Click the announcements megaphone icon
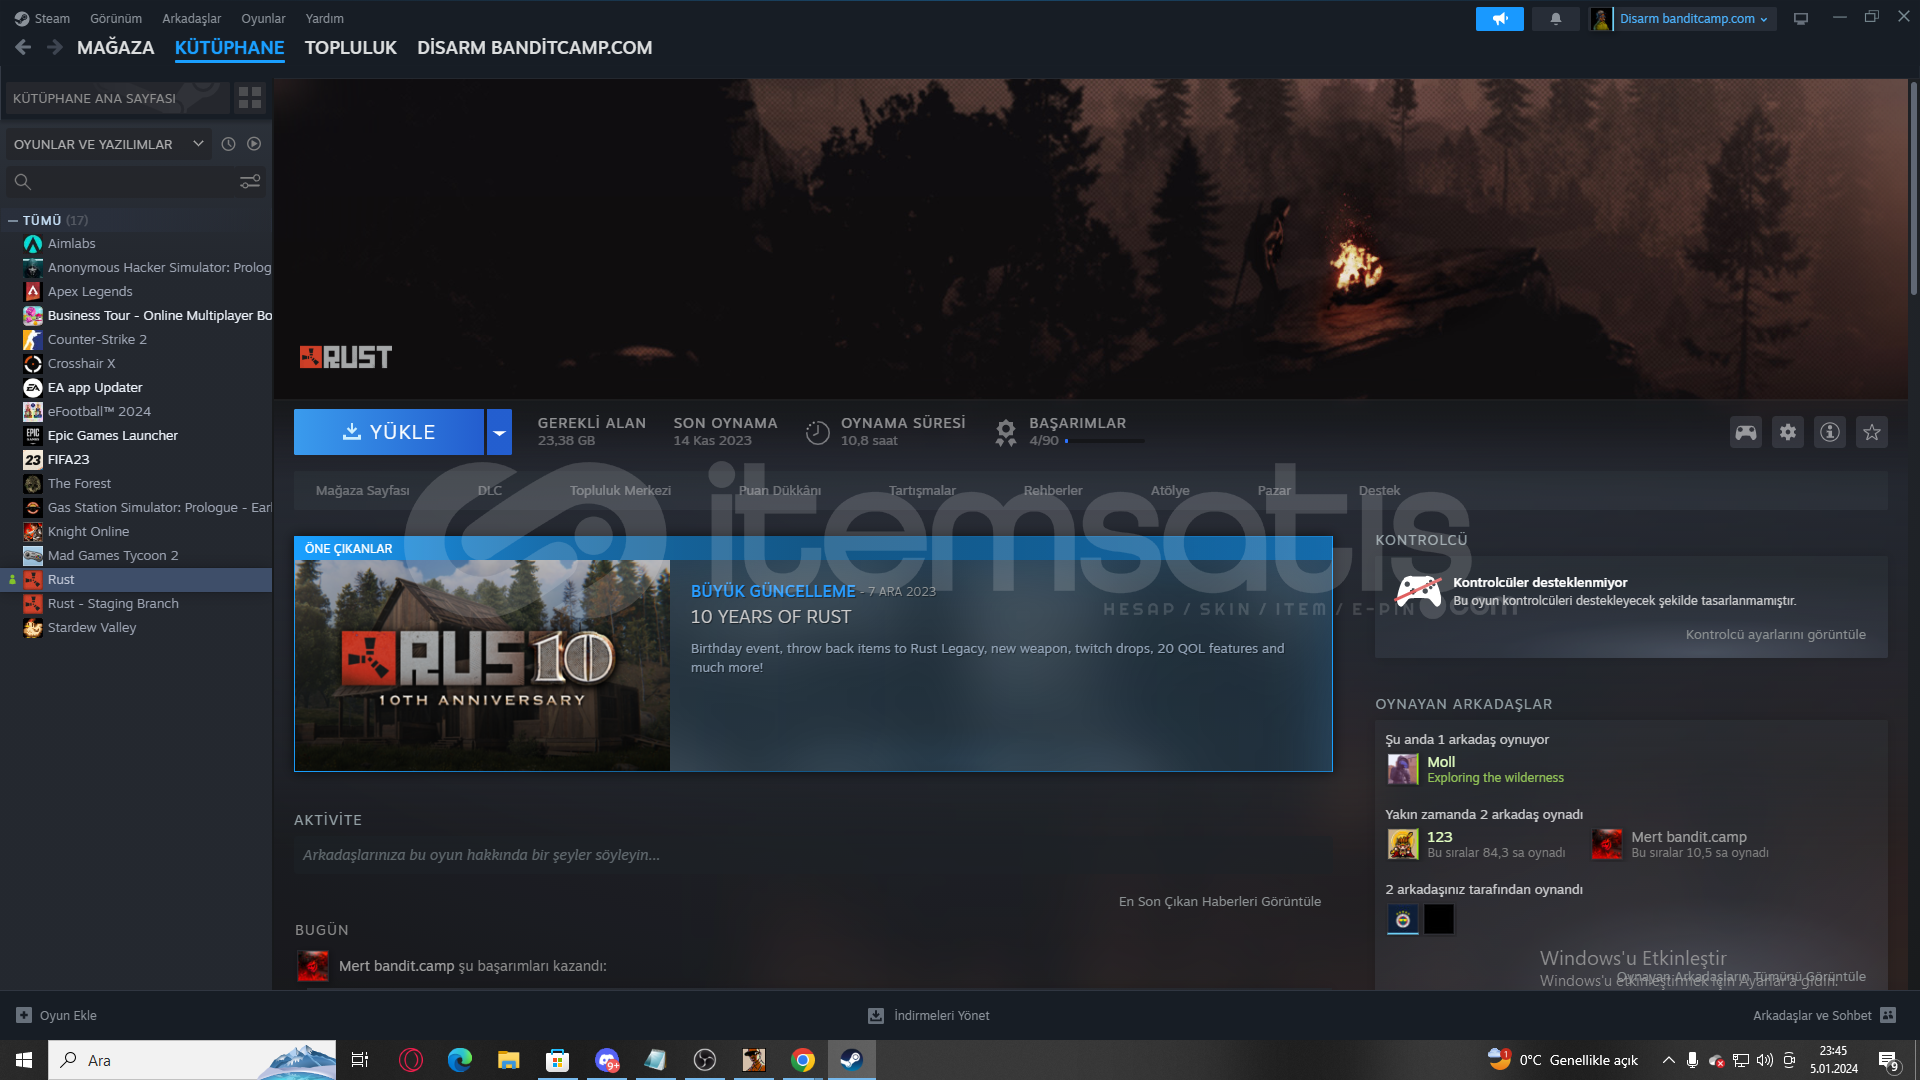The width and height of the screenshot is (1920, 1080). click(1499, 19)
